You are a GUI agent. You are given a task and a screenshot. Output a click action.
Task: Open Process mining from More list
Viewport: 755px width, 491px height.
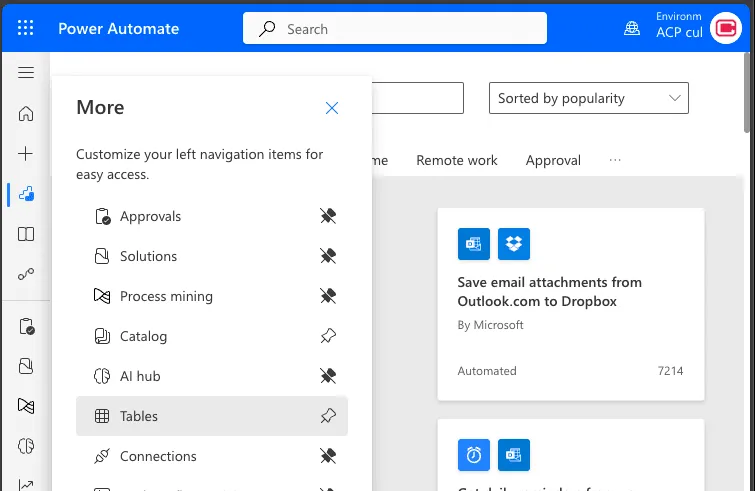click(x=166, y=296)
